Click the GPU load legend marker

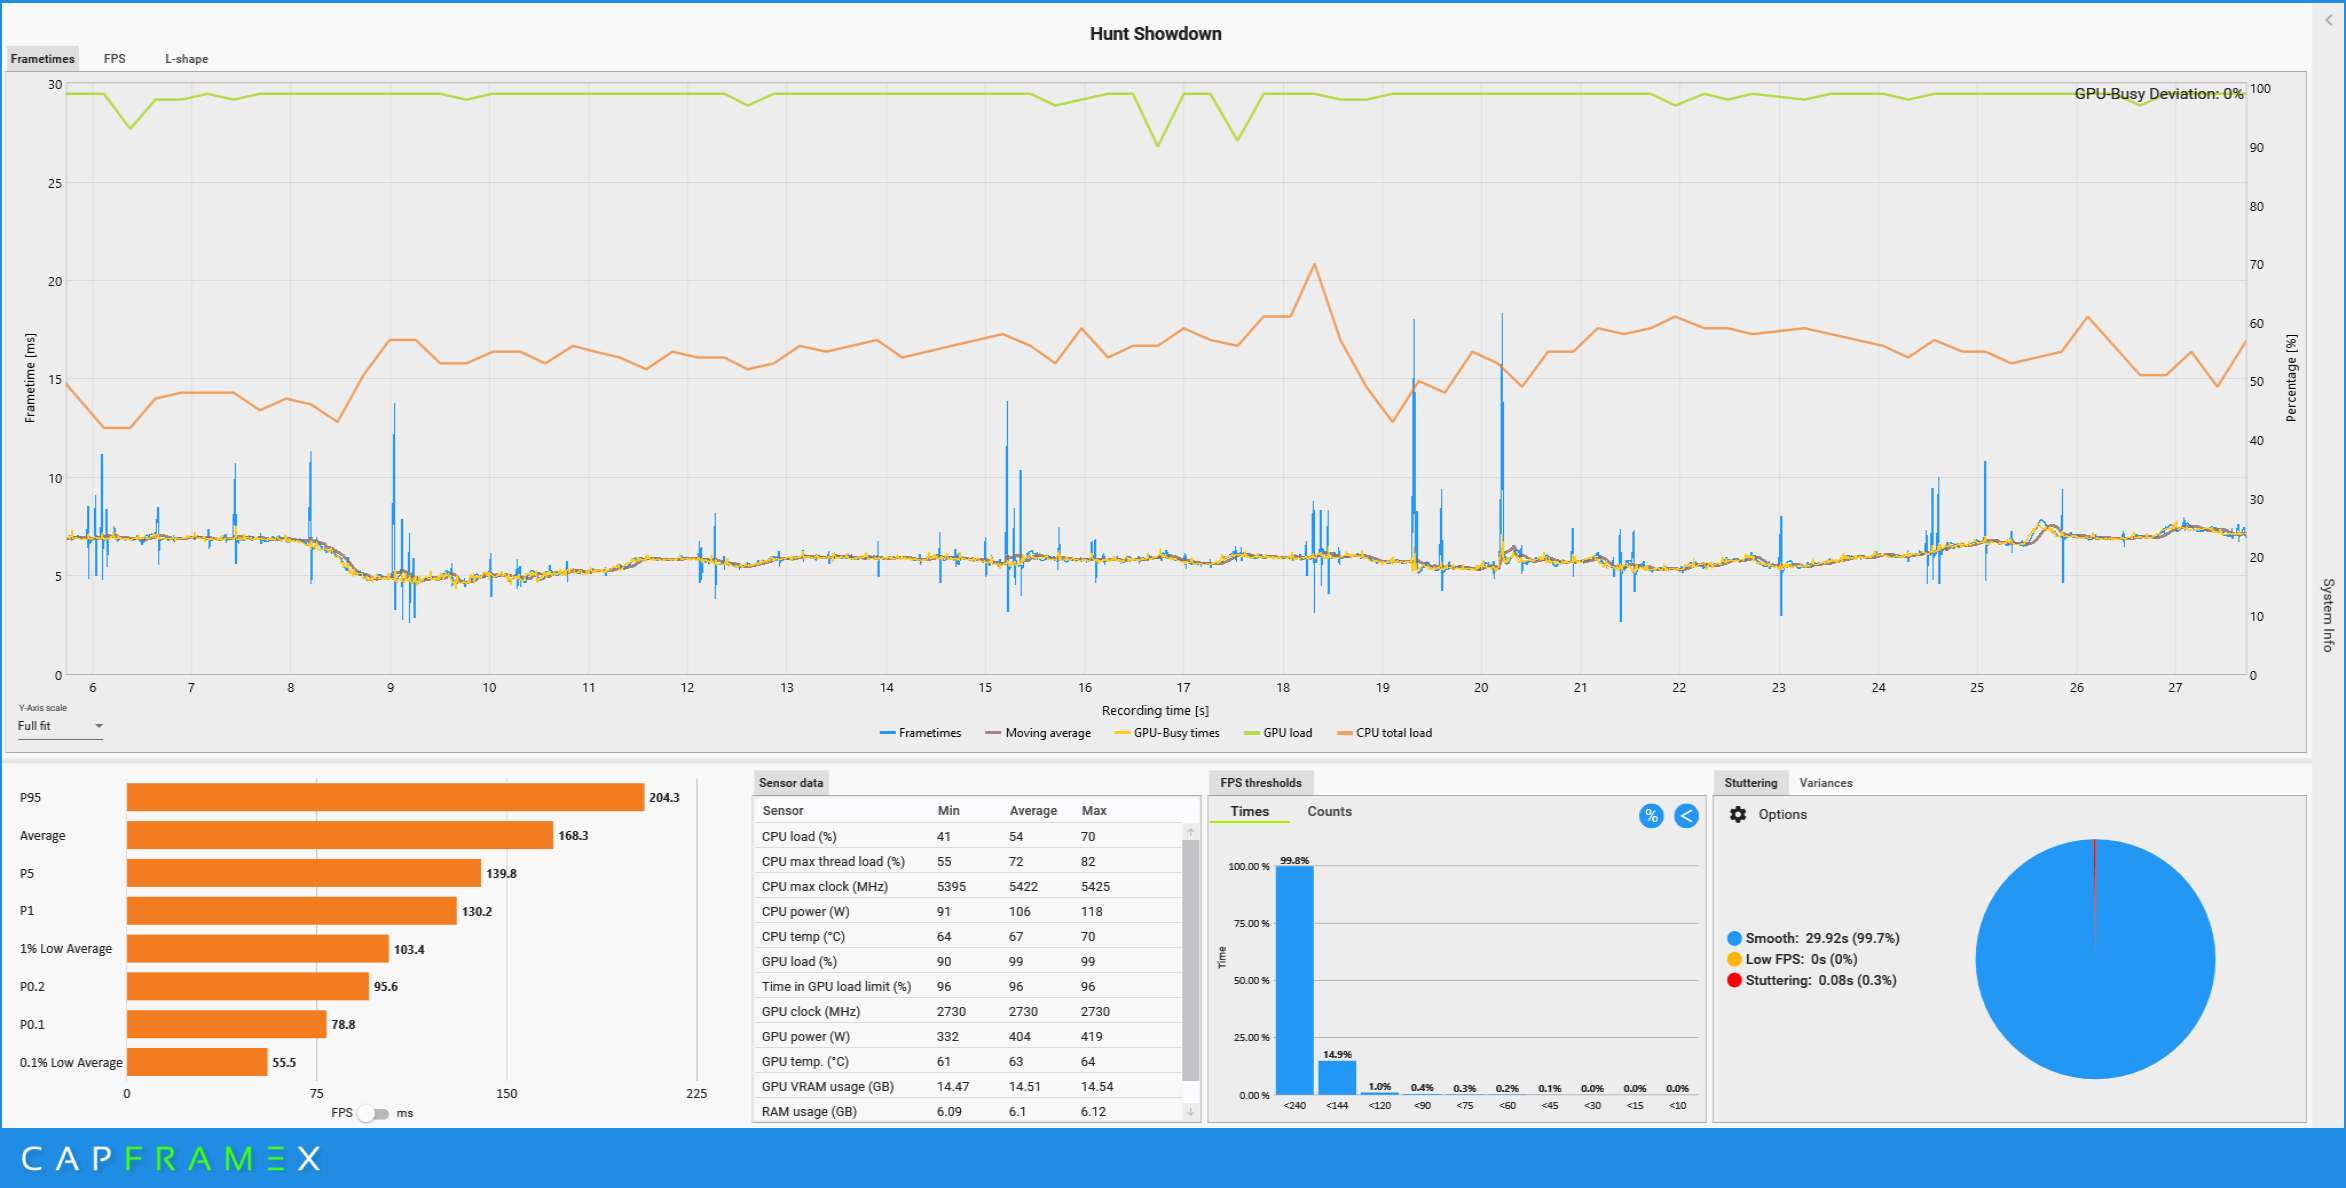[x=1251, y=733]
